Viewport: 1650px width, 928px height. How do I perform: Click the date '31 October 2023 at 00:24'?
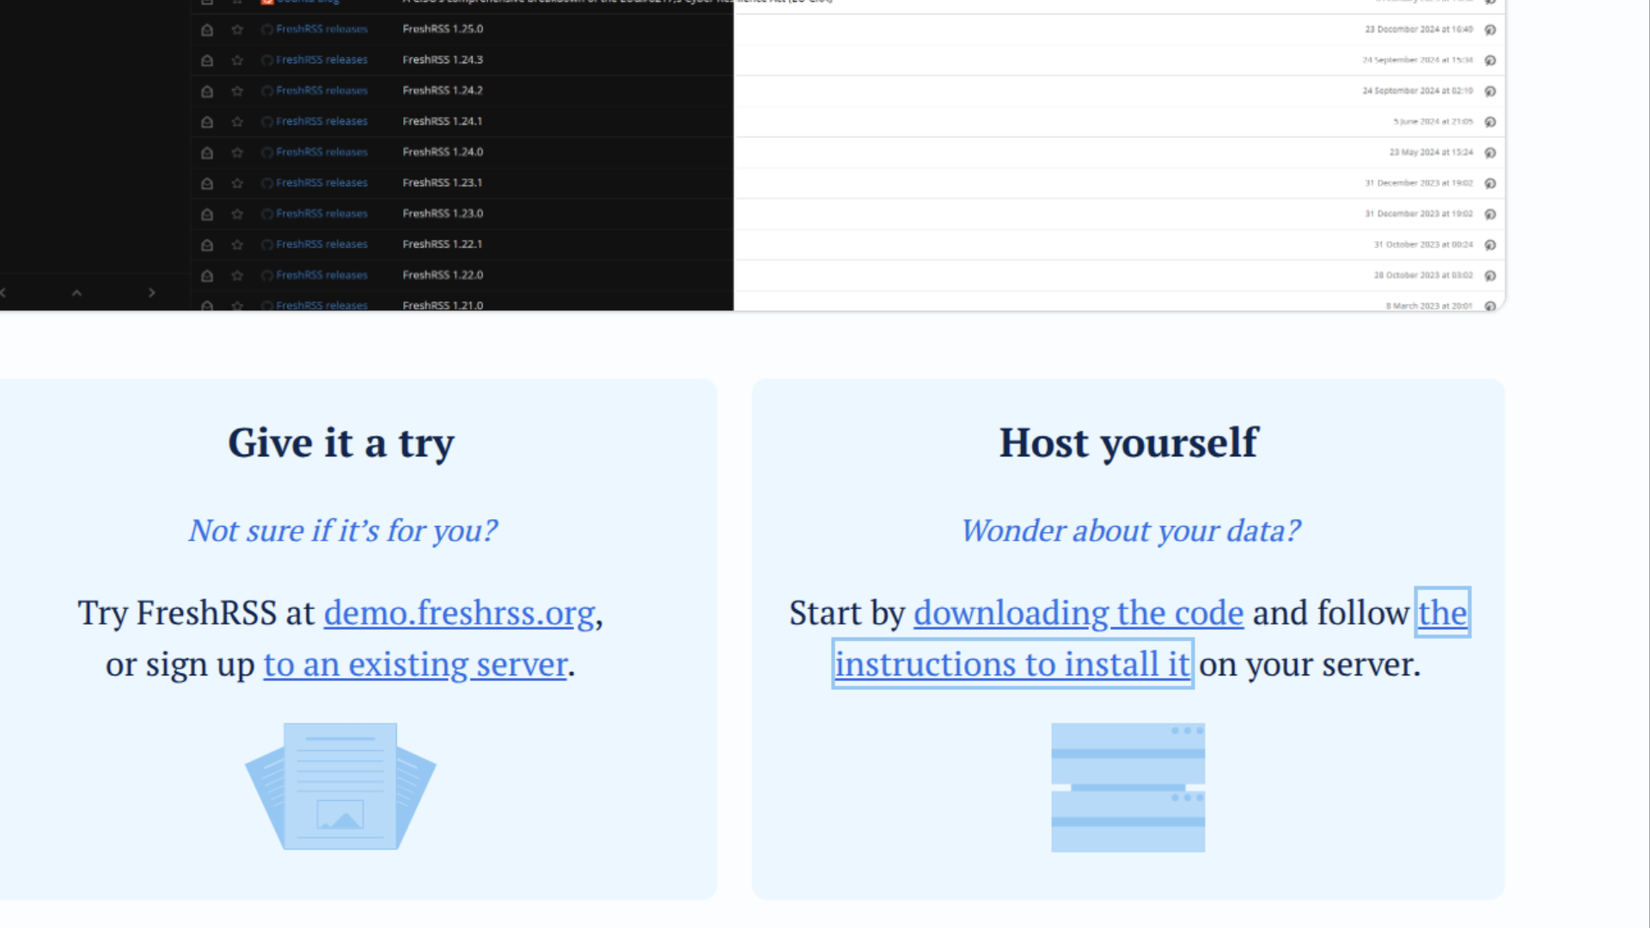coord(1423,245)
